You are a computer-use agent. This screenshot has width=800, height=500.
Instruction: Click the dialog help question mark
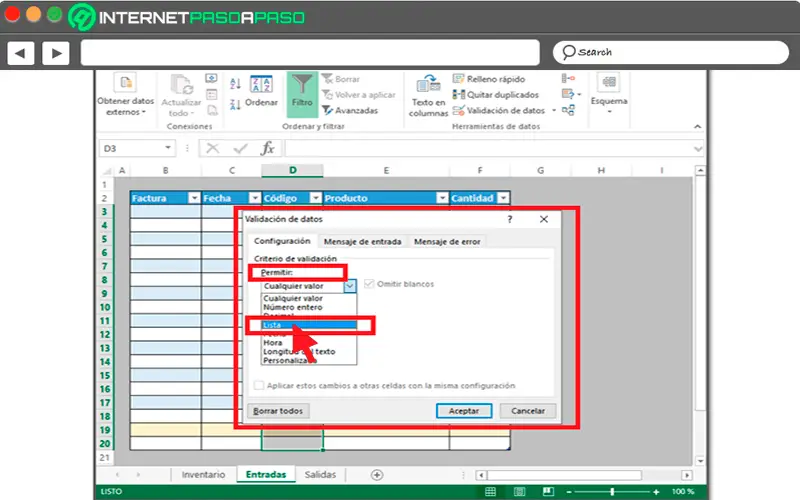509,219
